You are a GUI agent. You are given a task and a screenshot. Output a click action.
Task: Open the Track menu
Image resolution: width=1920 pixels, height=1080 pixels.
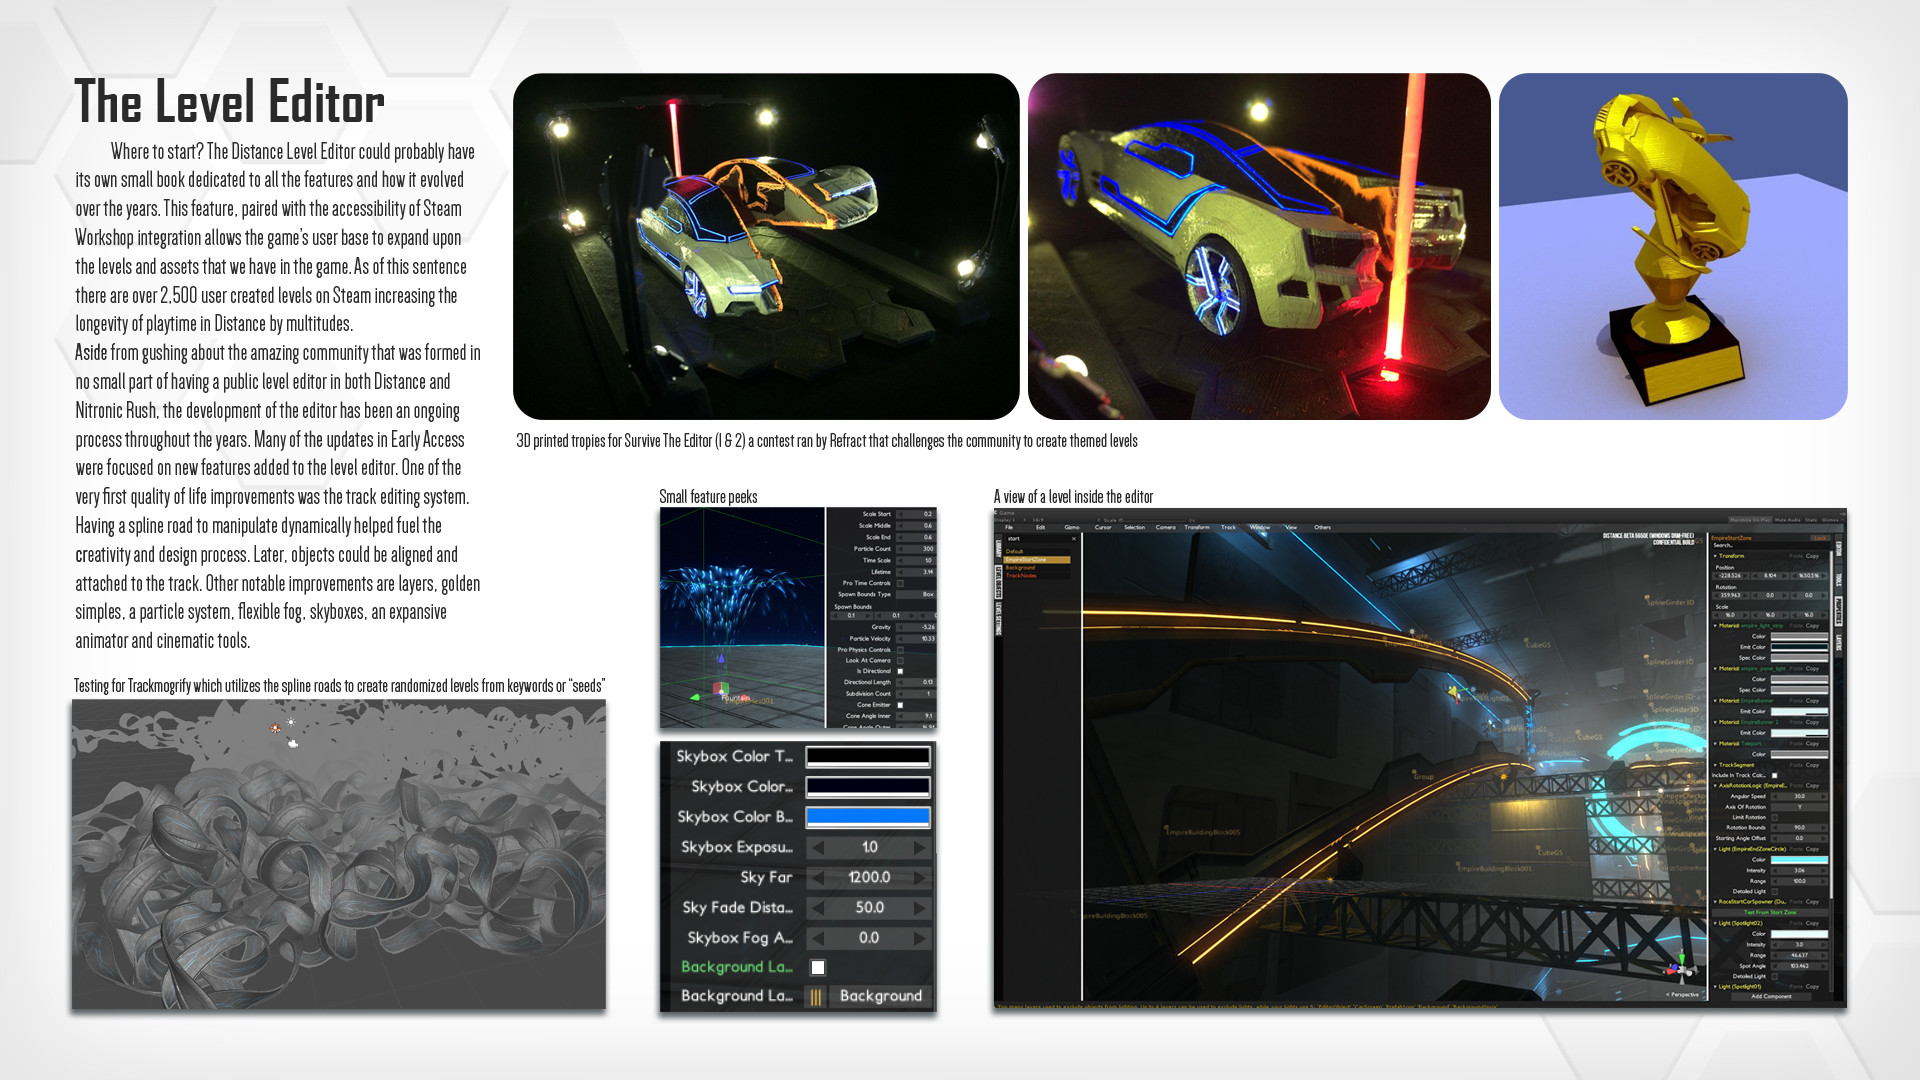pos(1228,527)
